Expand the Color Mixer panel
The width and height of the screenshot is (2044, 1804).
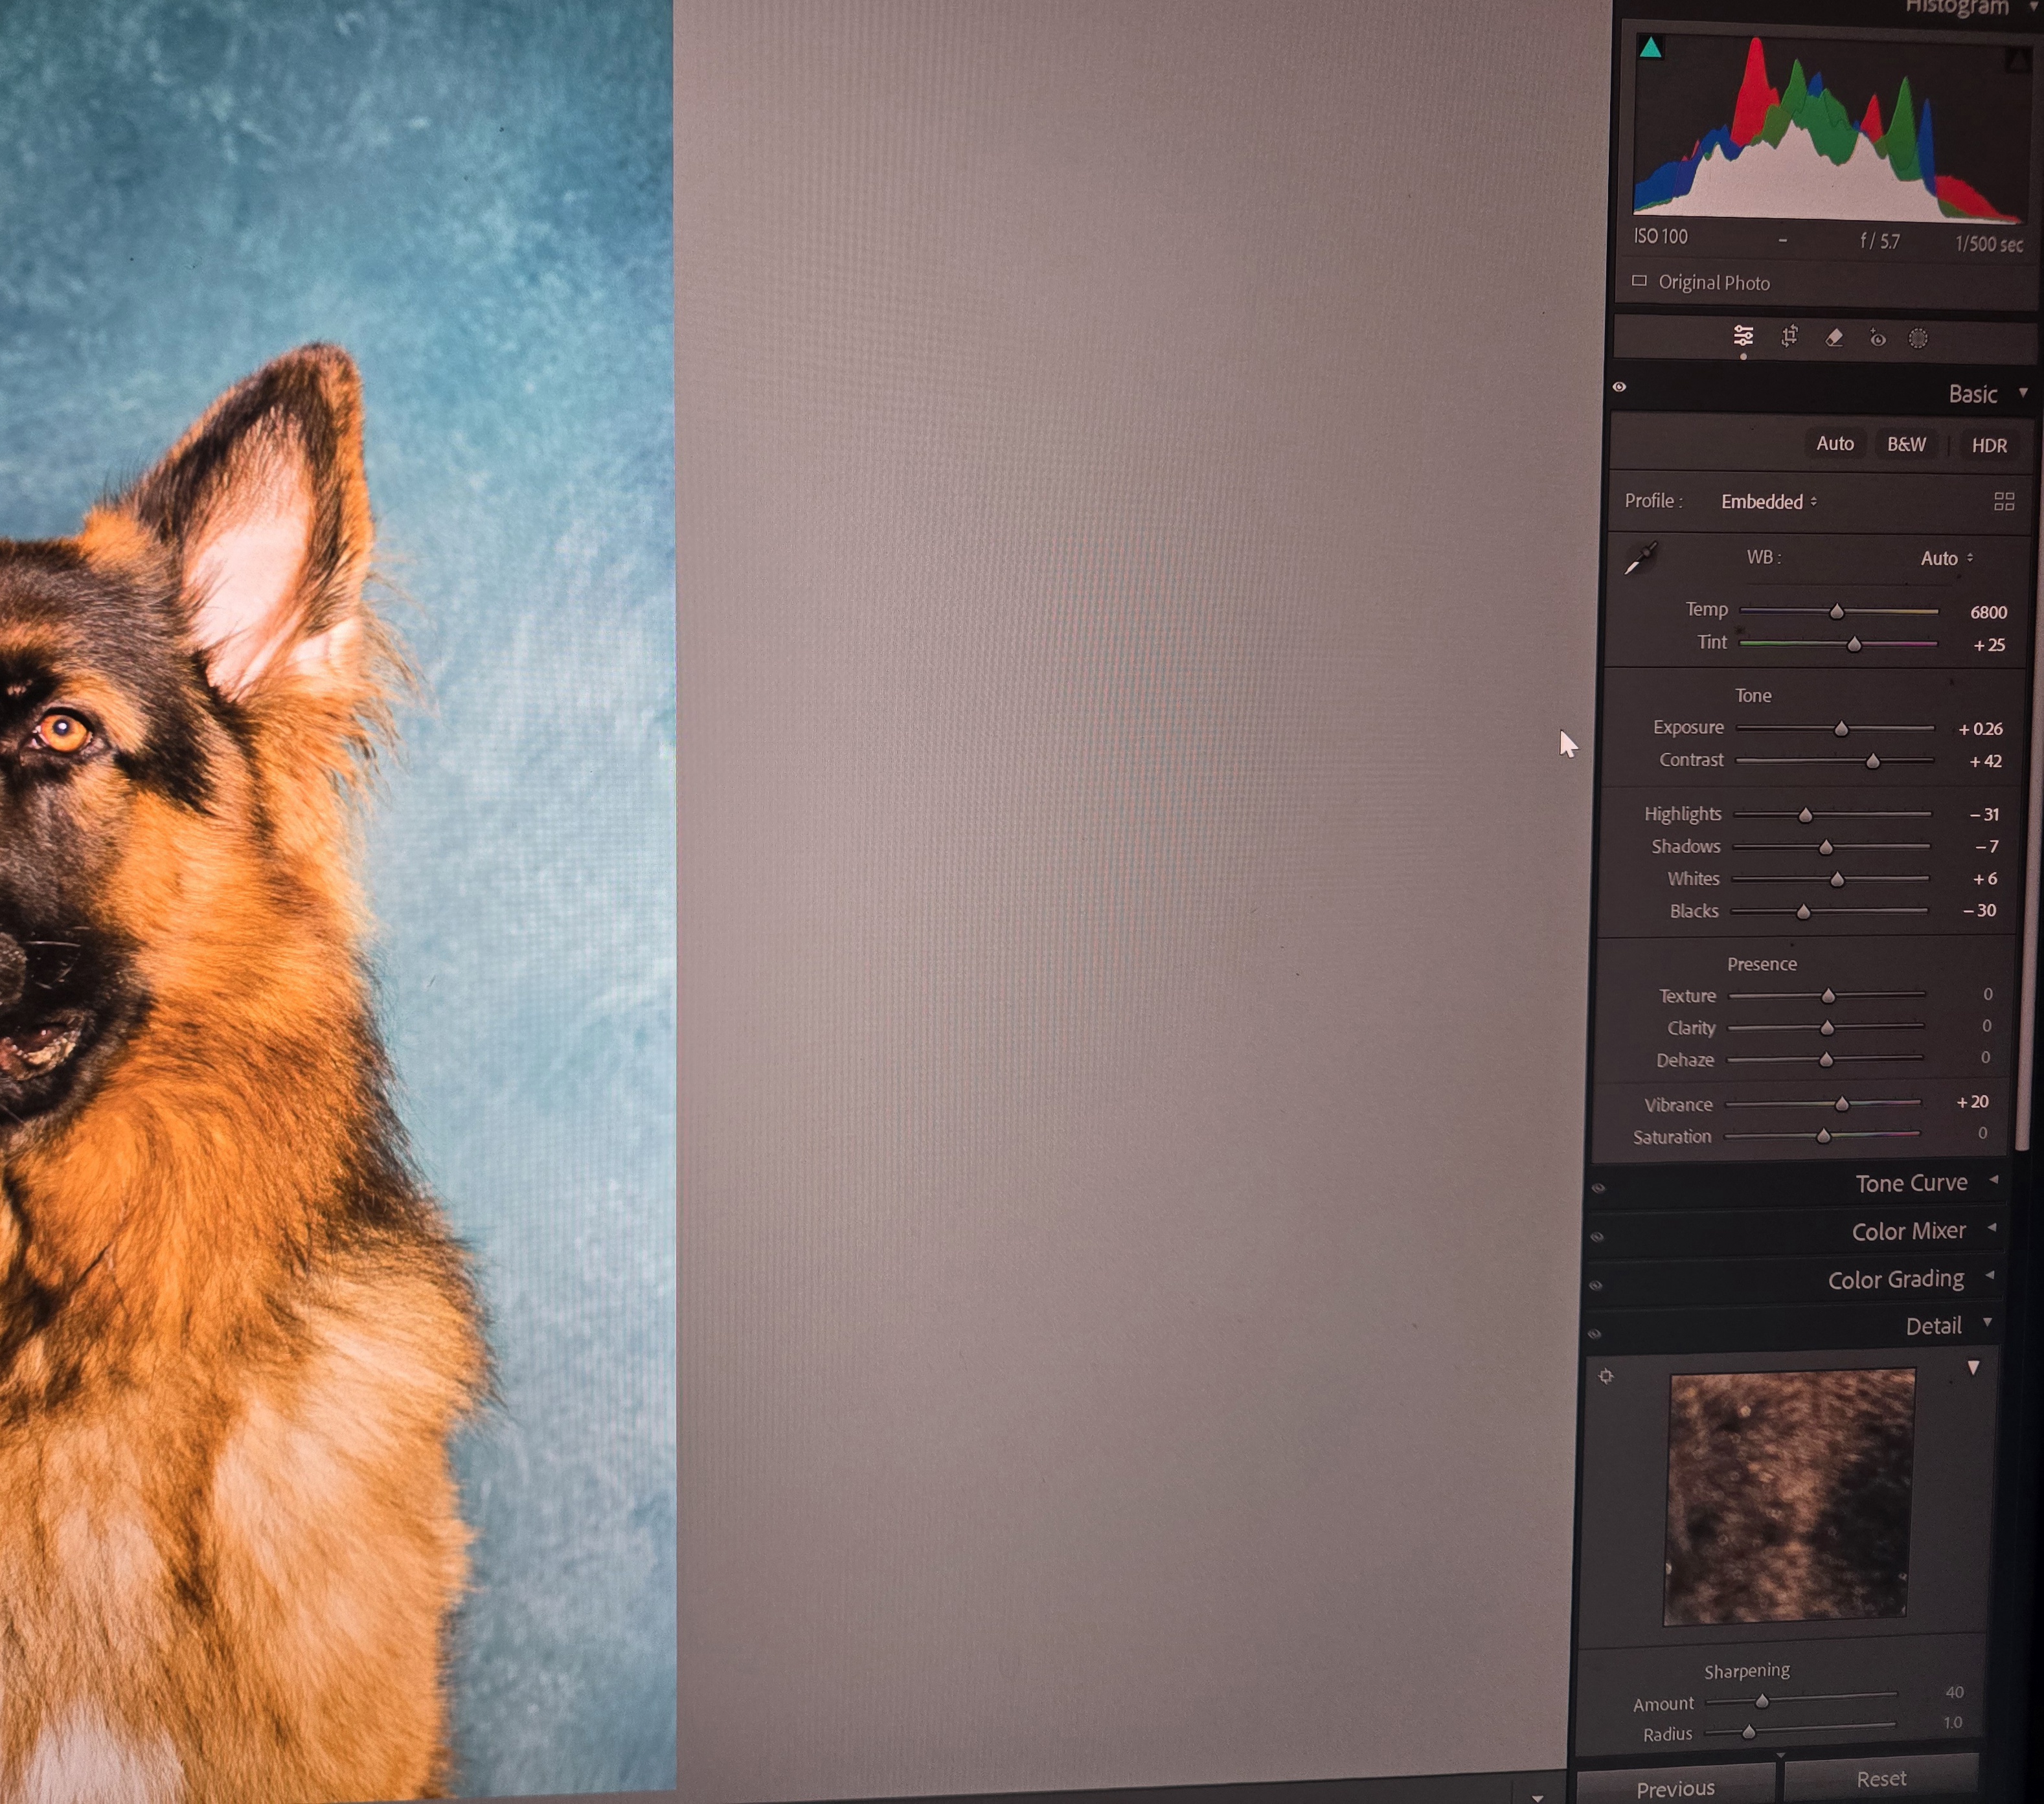1908,1231
